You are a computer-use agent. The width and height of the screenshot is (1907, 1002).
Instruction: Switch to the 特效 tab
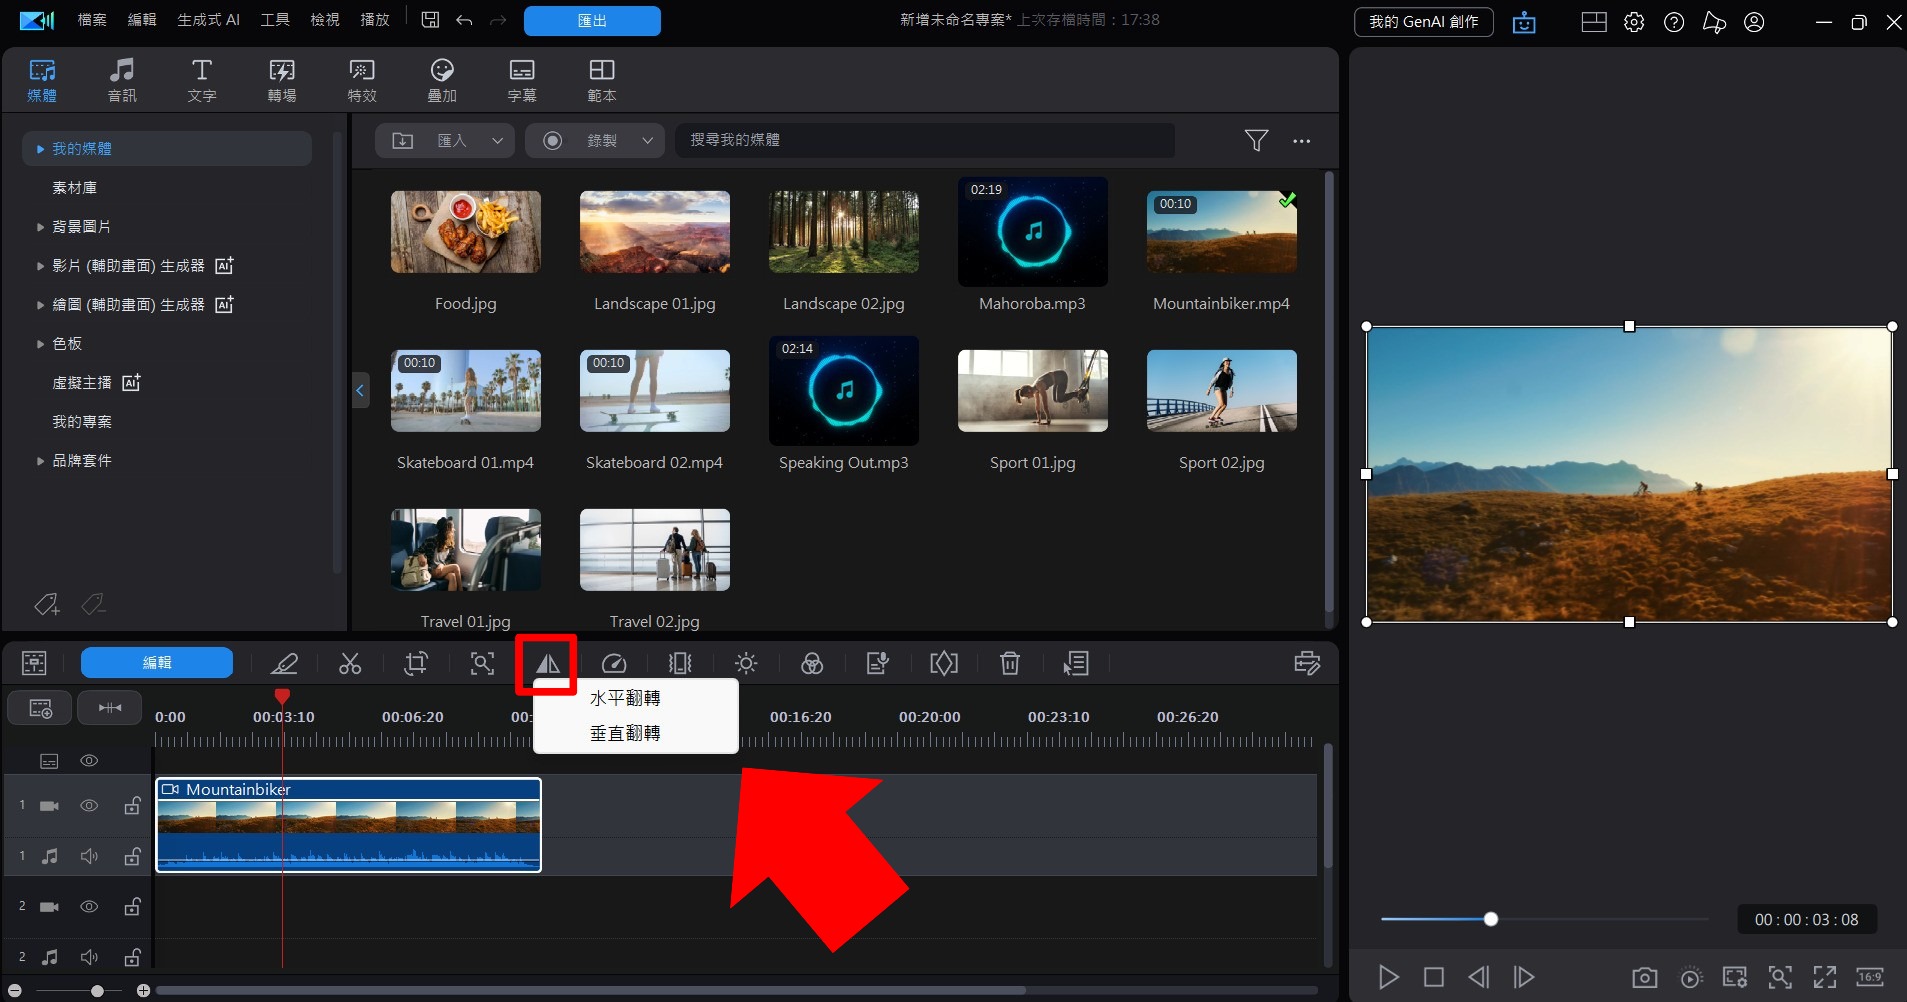[362, 80]
